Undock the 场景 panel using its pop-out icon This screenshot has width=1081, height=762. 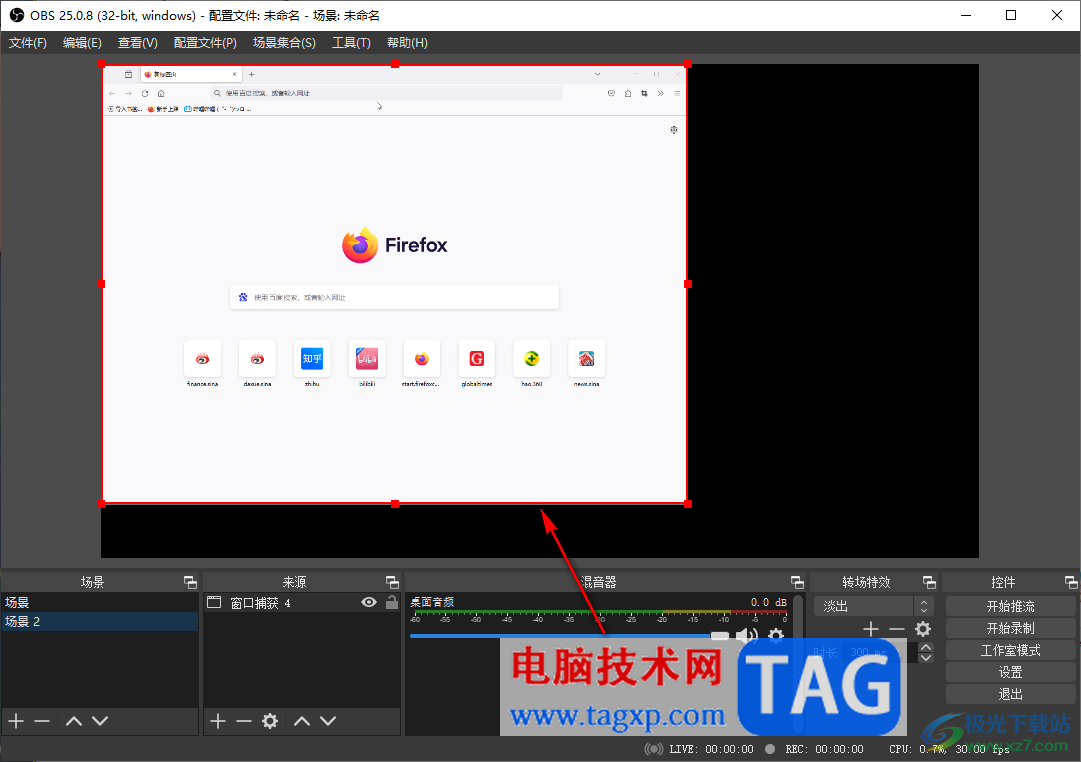190,582
